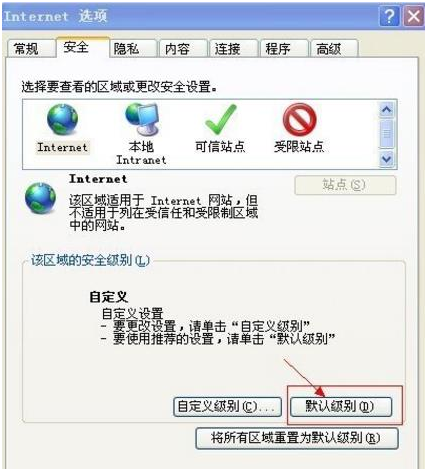Select the 本地 Intranet zone icon
The width and height of the screenshot is (427, 471).
[x=142, y=118]
